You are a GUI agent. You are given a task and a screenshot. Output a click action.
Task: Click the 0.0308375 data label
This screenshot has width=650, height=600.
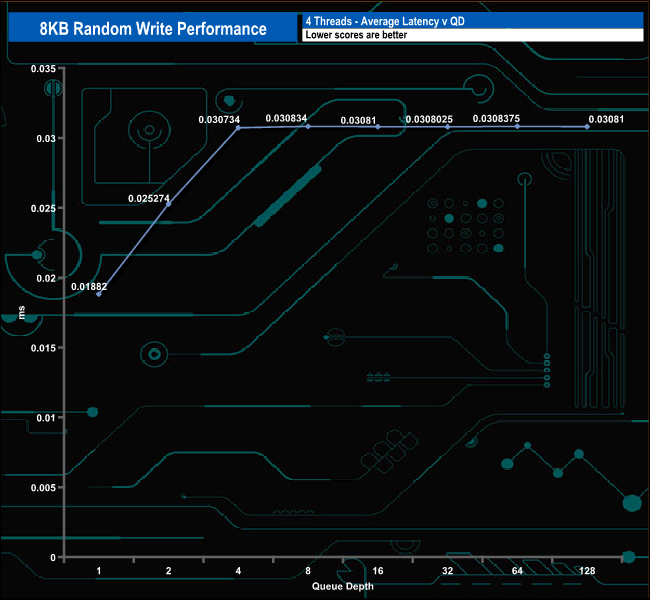click(496, 118)
